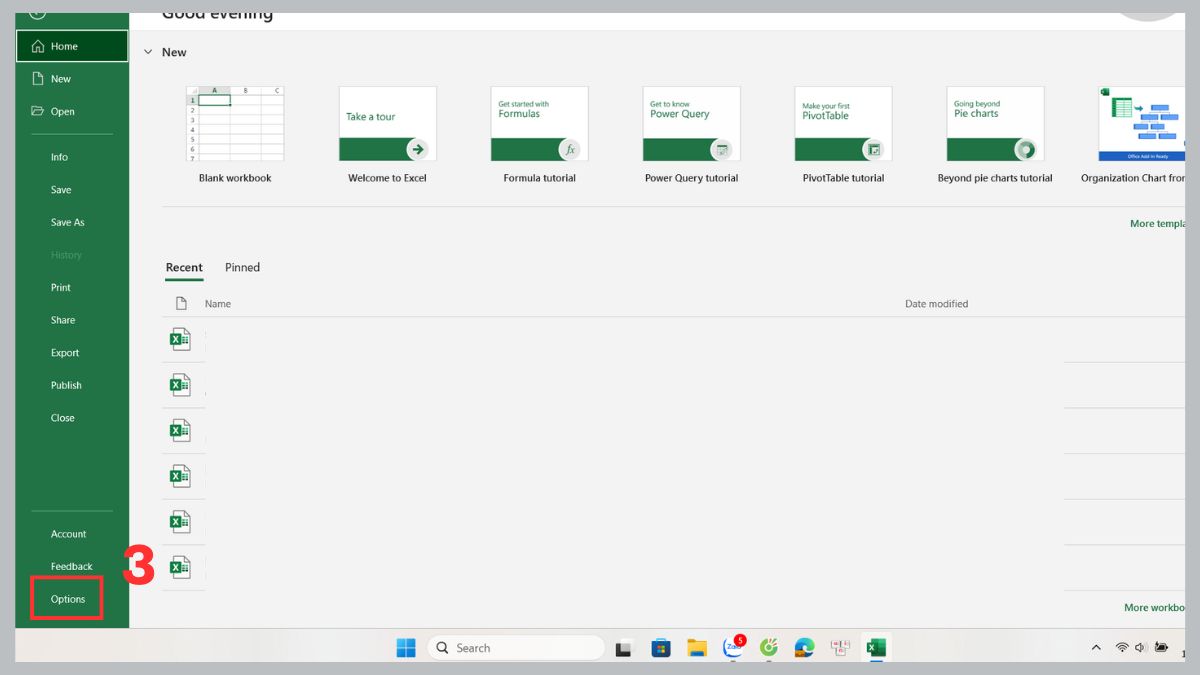The width and height of the screenshot is (1200, 675).
Task: Open the PivotTable tutorial template
Action: (x=843, y=124)
